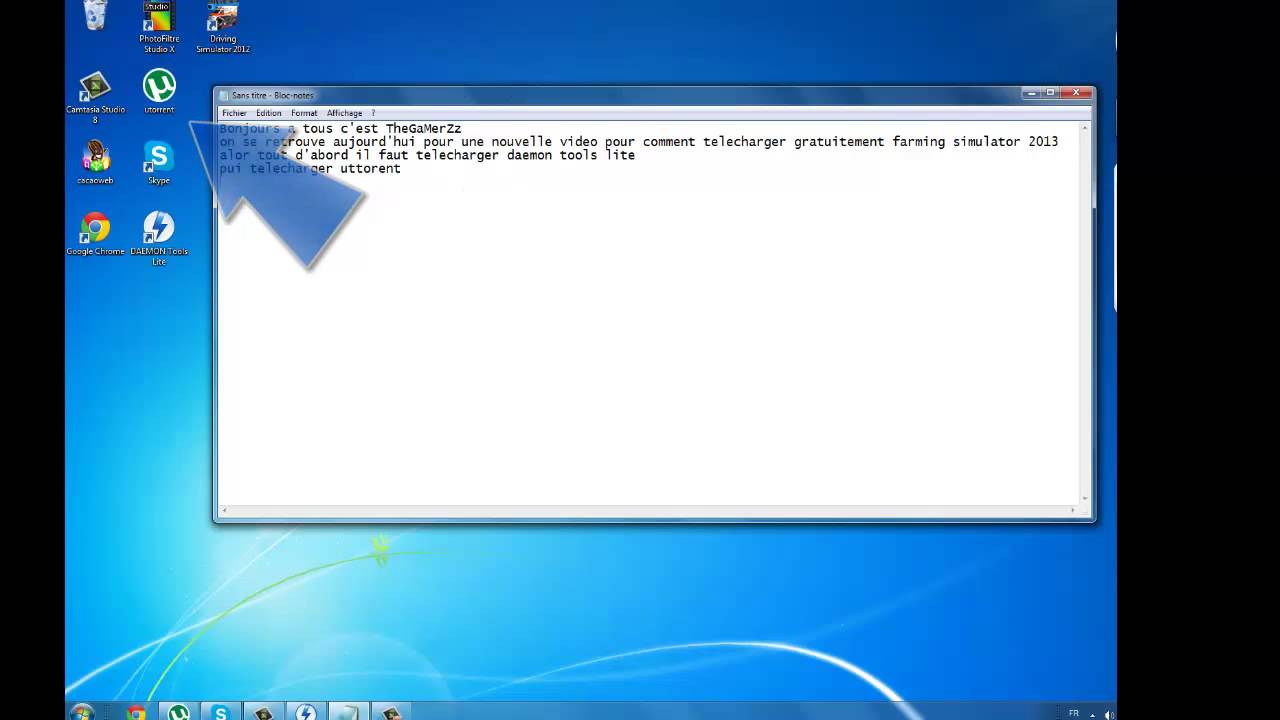The width and height of the screenshot is (1280, 720).
Task: Click the horizontal scrollbar right arrow in Notepad
Action: click(x=1073, y=510)
